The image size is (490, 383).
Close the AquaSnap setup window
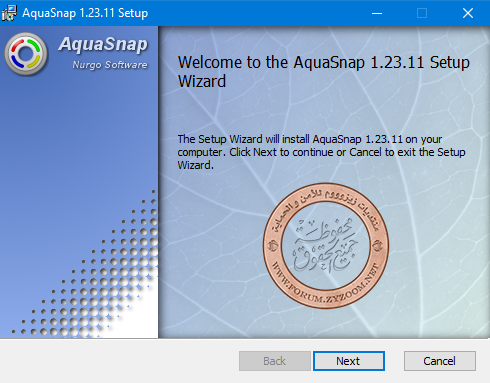click(x=468, y=13)
